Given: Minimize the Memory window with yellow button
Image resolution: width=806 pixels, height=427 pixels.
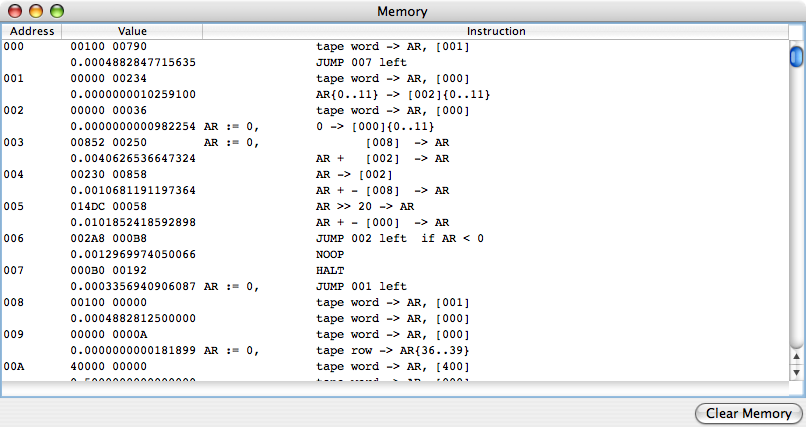Looking at the screenshot, I should click(x=36, y=11).
